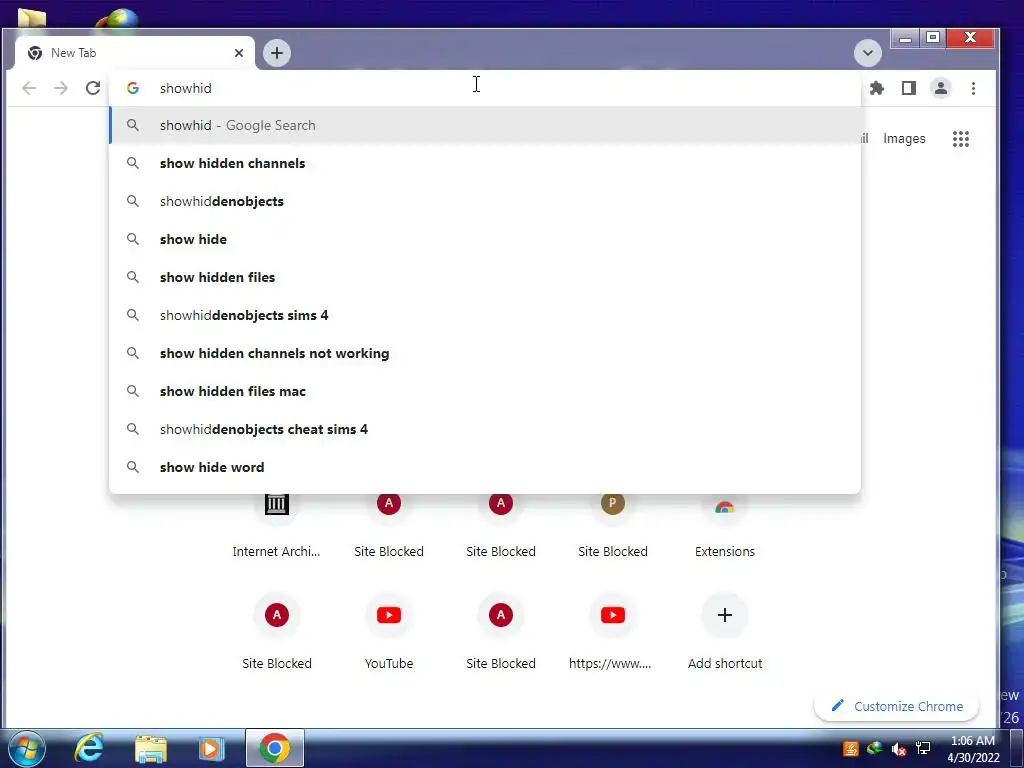Image resolution: width=1024 pixels, height=768 pixels.
Task: Open the Extensions shortcut tile
Action: coord(724,526)
